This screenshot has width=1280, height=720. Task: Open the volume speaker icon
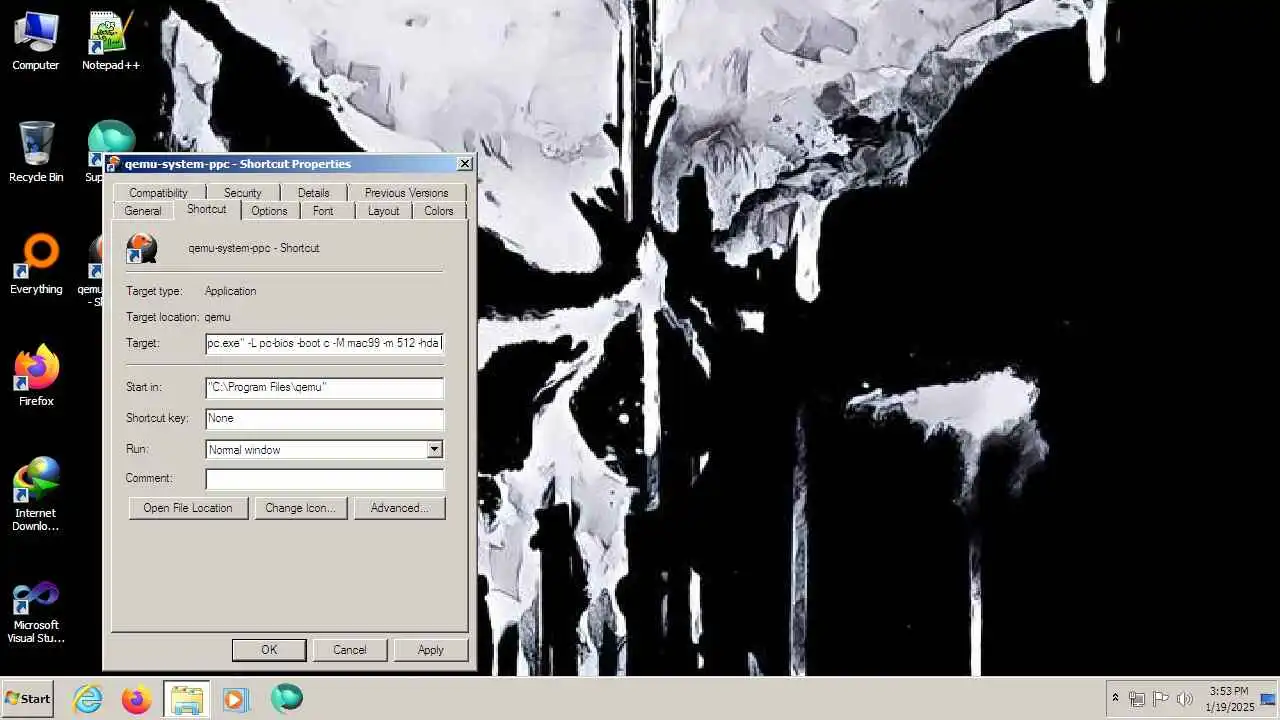(1185, 699)
